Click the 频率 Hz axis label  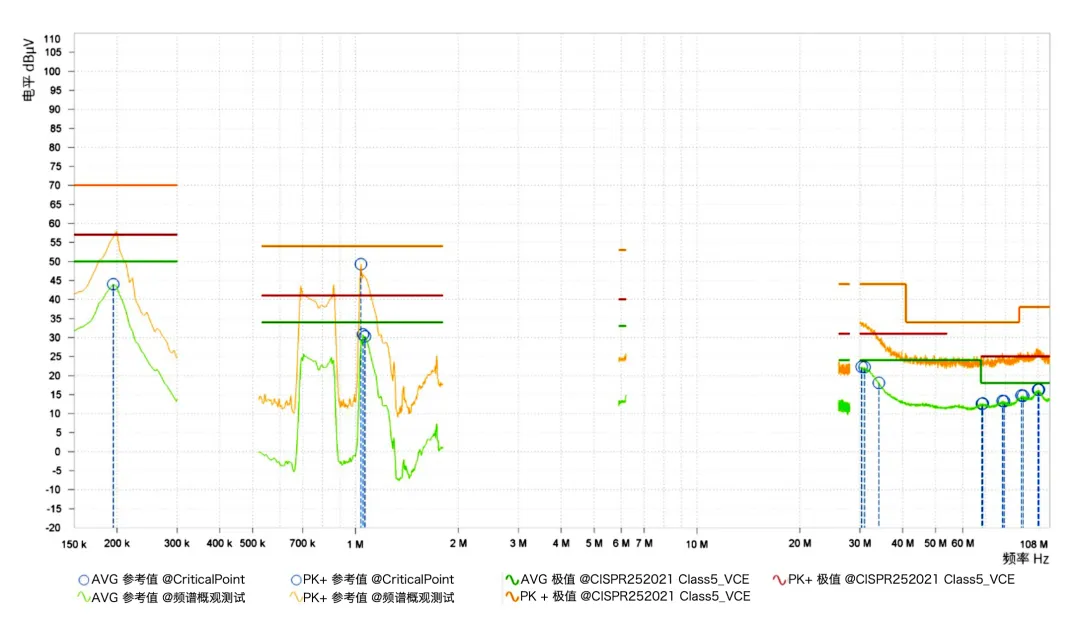coord(1026,558)
